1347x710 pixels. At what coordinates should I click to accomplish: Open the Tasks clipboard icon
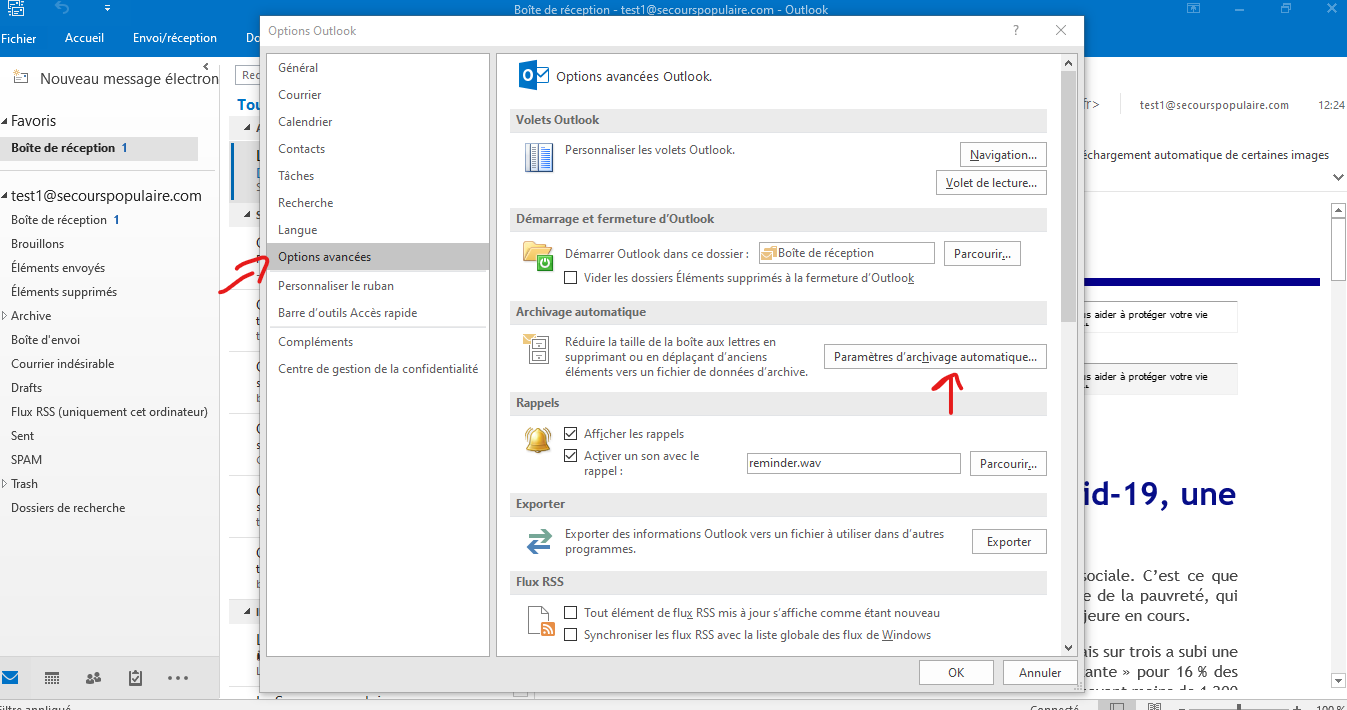(135, 678)
